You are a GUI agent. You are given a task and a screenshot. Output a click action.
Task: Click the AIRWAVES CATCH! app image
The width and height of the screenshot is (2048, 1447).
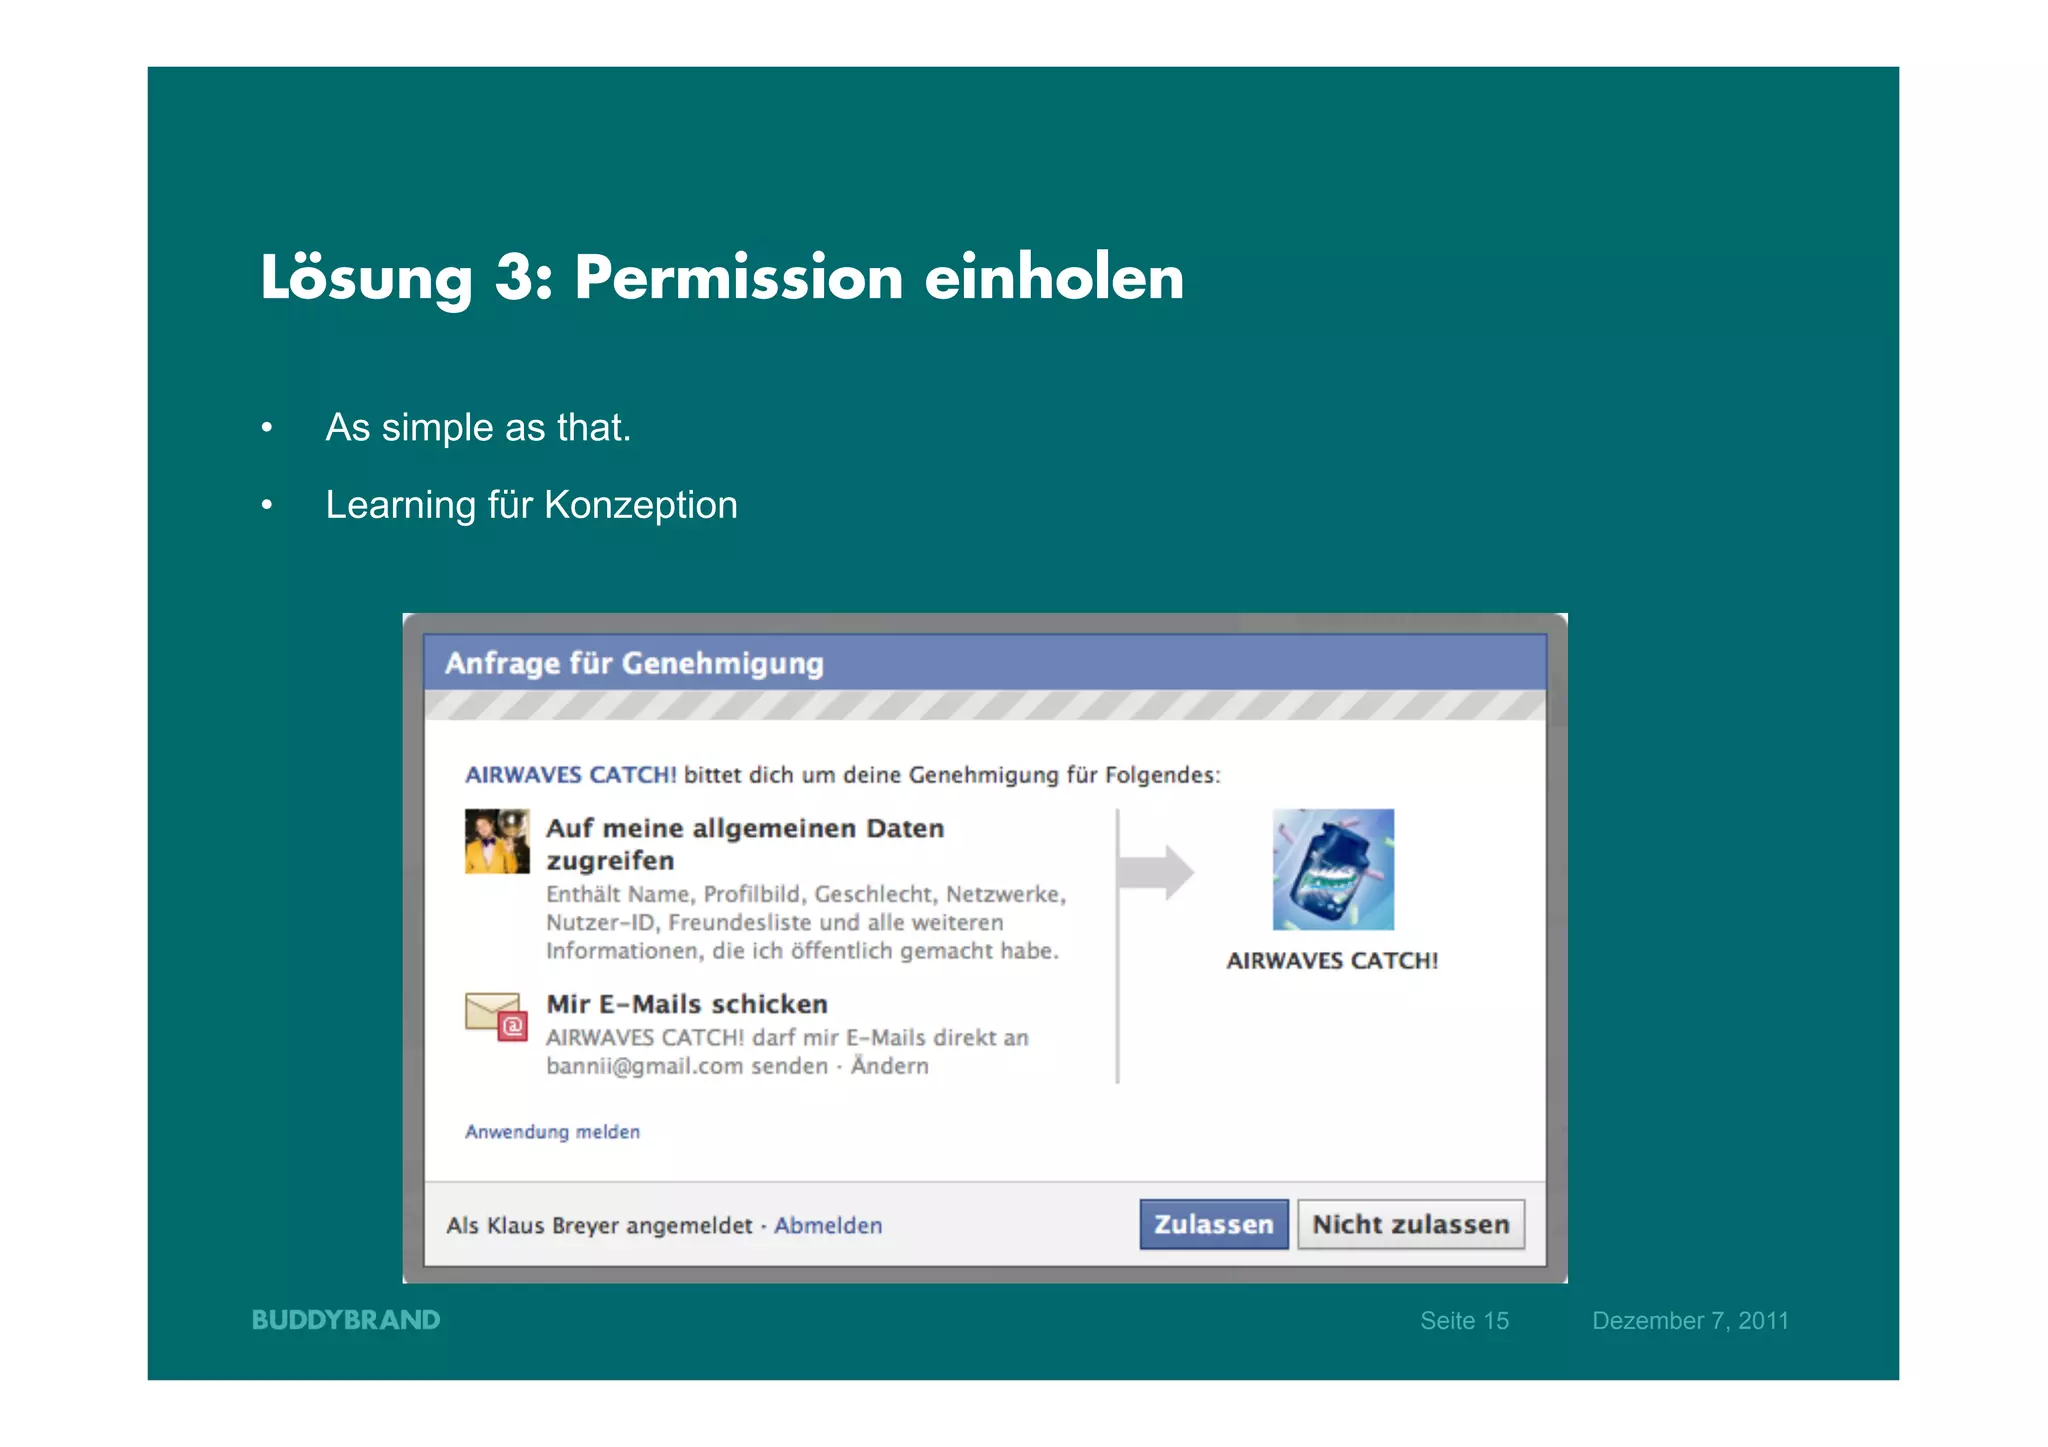(1333, 869)
